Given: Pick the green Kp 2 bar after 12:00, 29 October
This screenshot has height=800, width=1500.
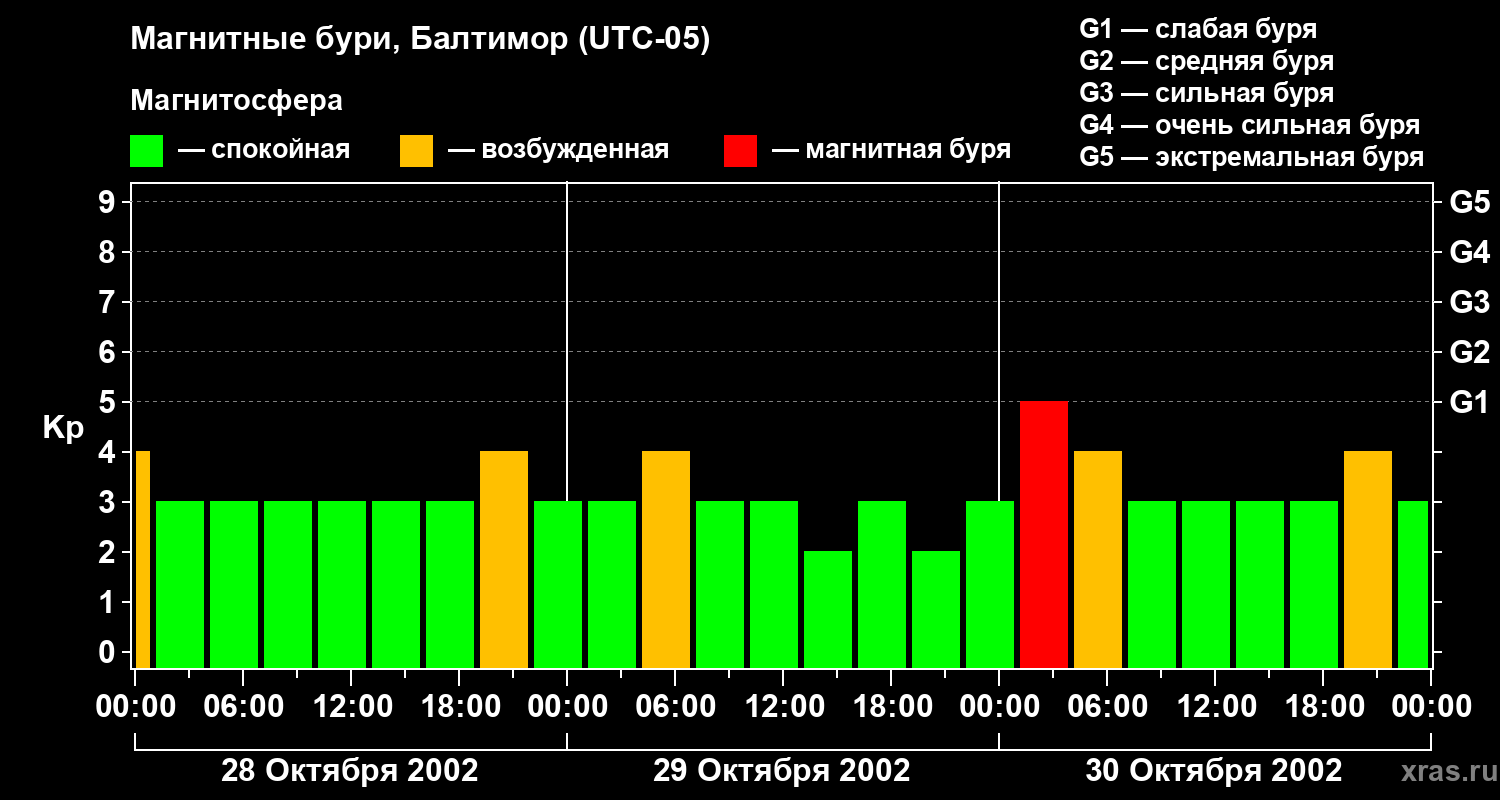Looking at the screenshot, I should [828, 610].
